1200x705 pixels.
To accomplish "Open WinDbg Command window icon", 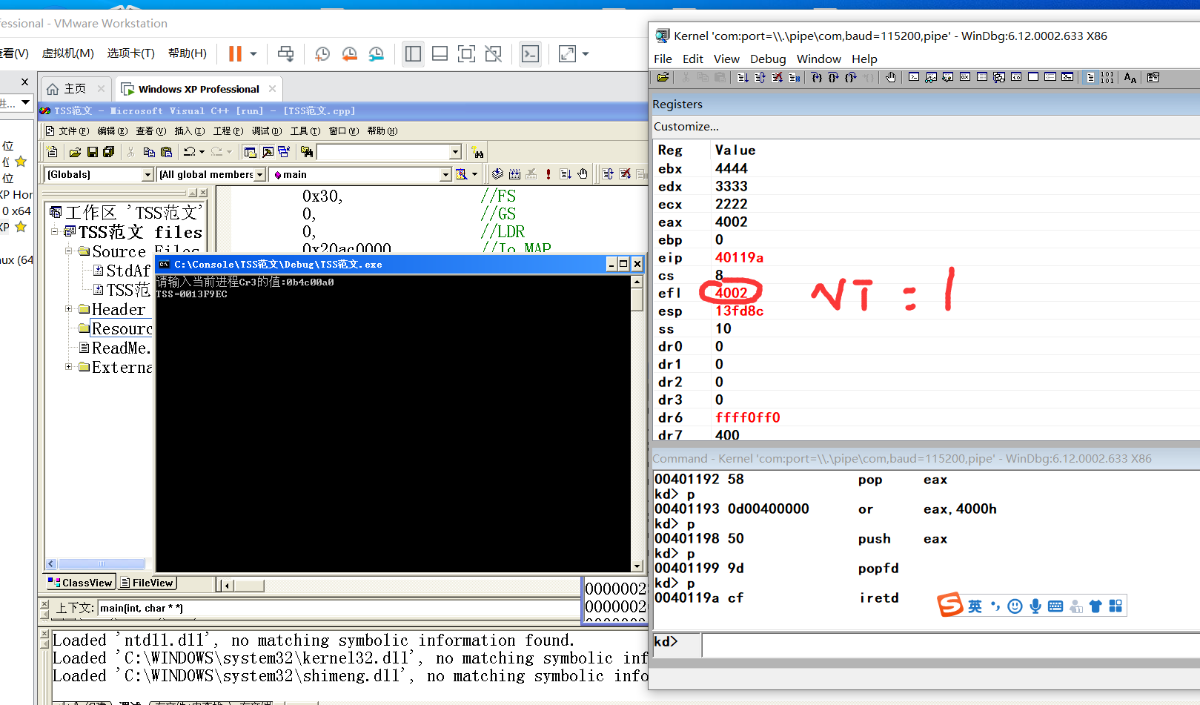I will click(914, 77).
